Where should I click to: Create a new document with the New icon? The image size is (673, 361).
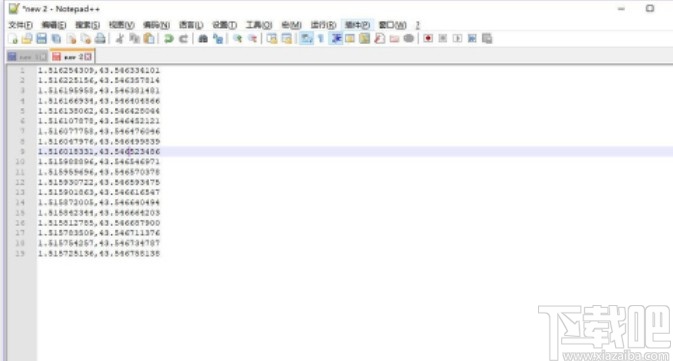[13, 39]
